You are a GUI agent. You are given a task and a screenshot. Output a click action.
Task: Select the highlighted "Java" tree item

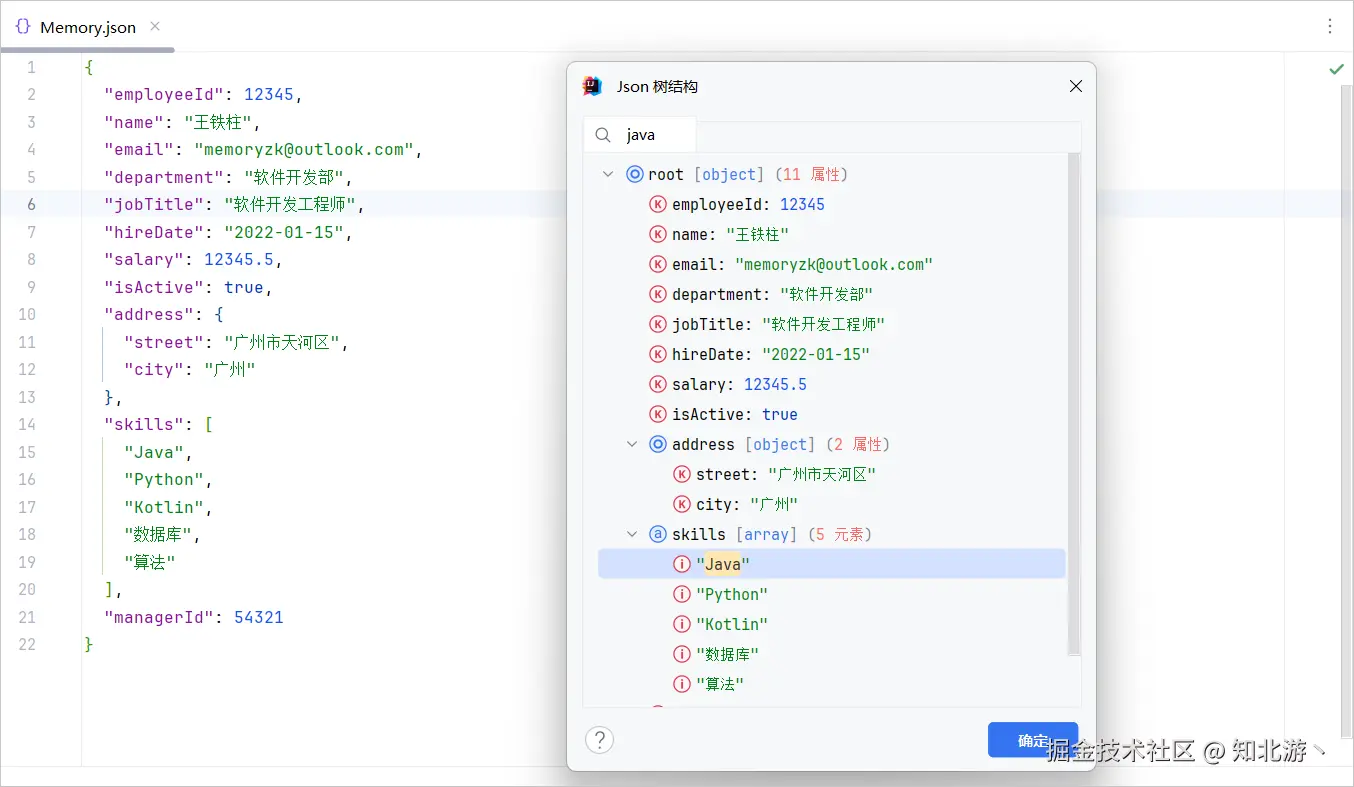(723, 564)
